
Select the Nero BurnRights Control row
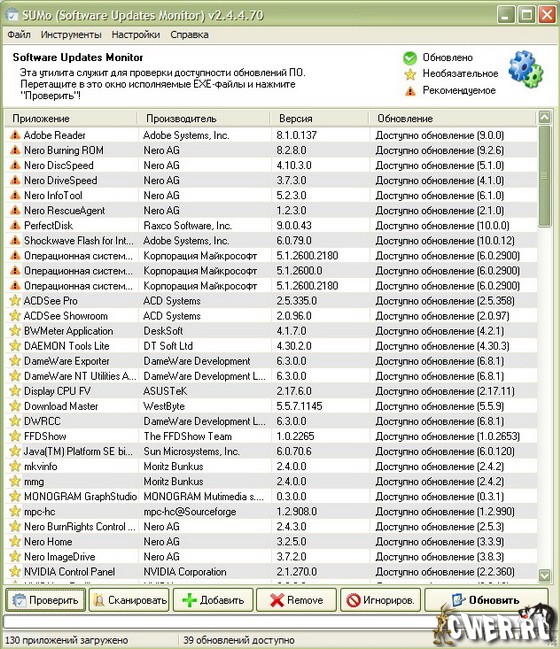point(271,526)
